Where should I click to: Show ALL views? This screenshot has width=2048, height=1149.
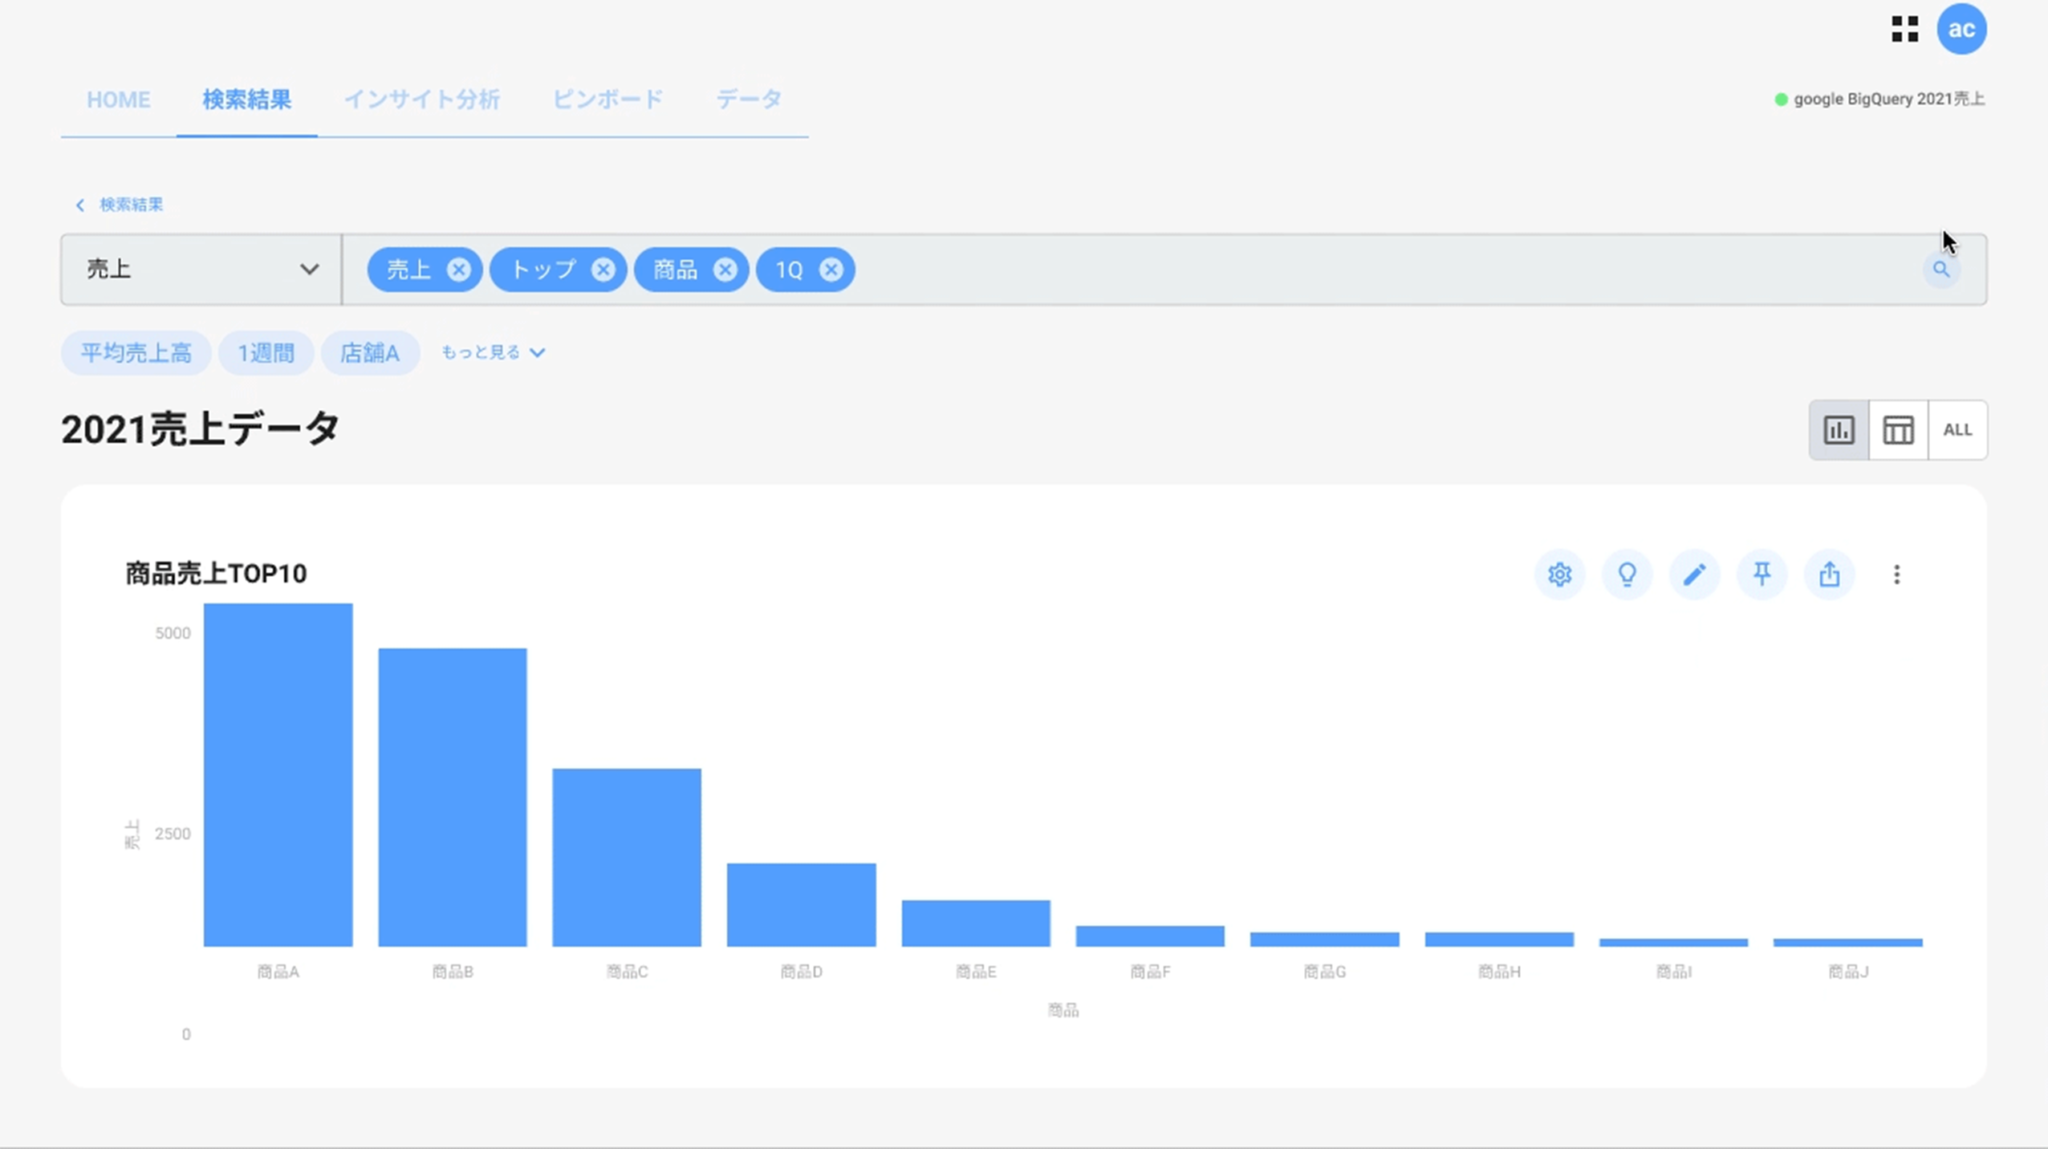[x=1957, y=430]
